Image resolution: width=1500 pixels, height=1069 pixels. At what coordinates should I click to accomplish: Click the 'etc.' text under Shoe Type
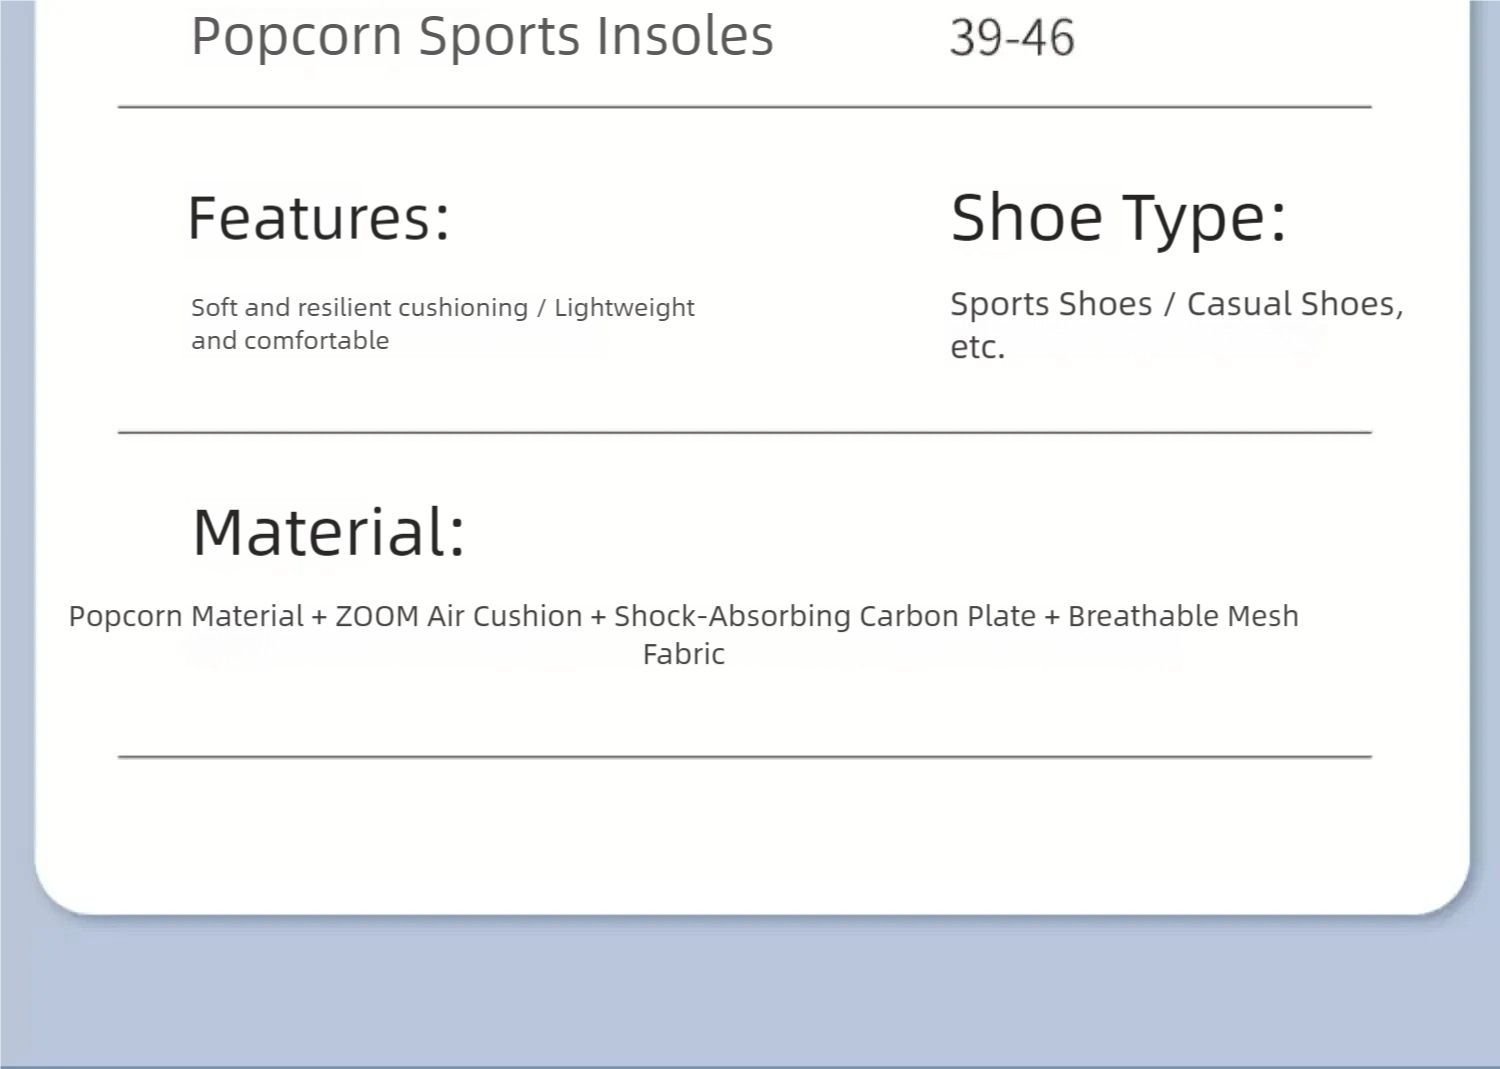(977, 347)
